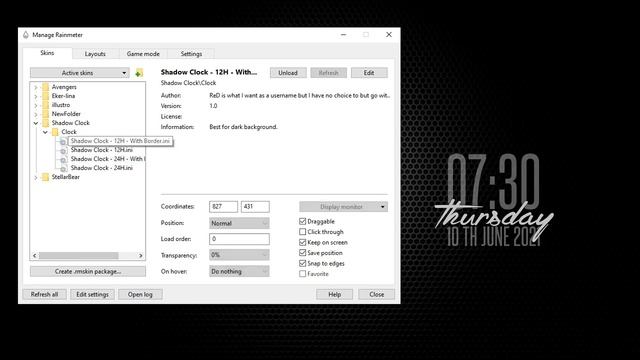The height and width of the screenshot is (360, 640).
Task: Click the Help button
Action: [335, 294]
